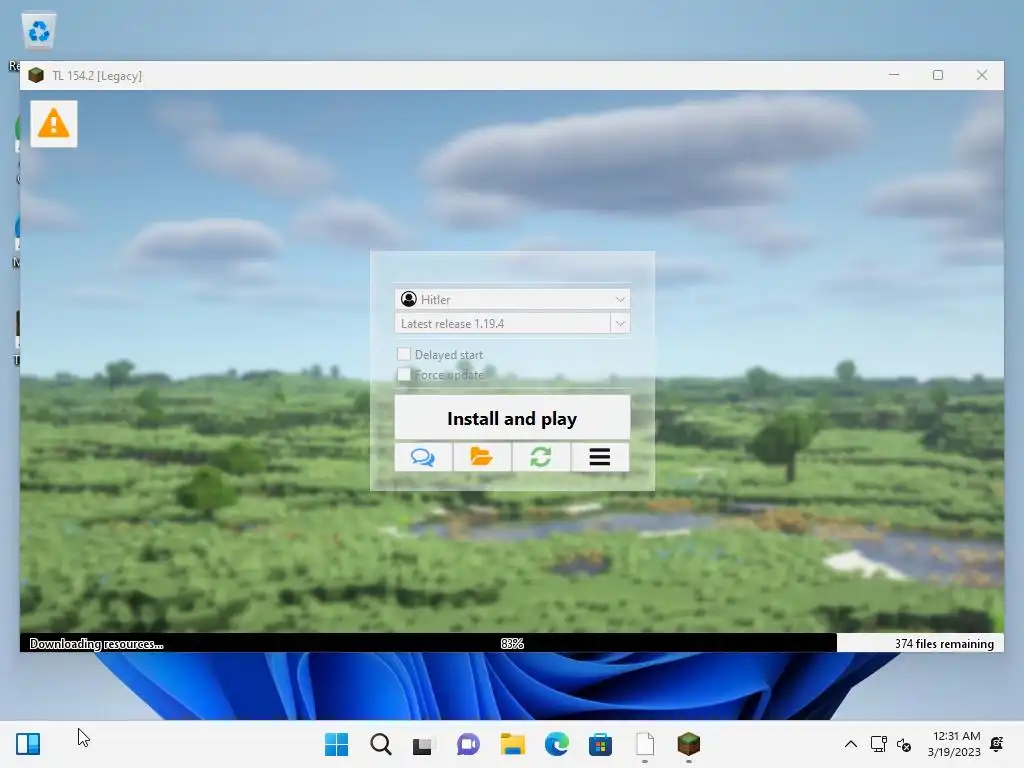This screenshot has height=768, width=1024.
Task: Open the game folder icon button
Action: click(x=482, y=456)
